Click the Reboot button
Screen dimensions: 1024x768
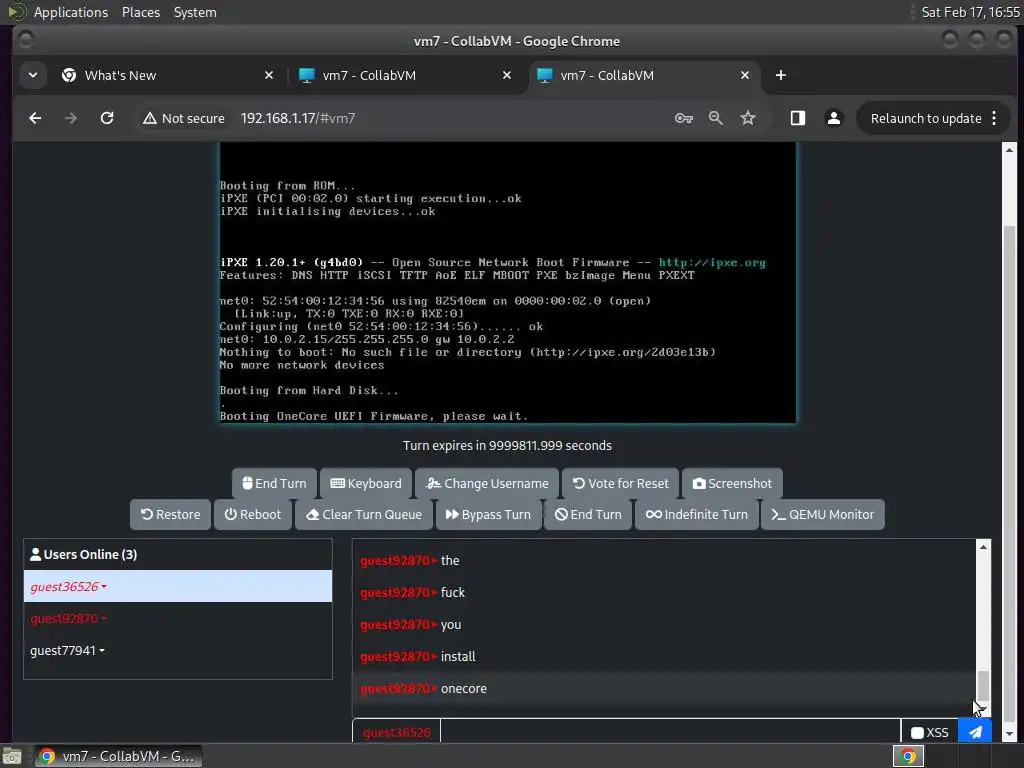pyautogui.click(x=253, y=515)
